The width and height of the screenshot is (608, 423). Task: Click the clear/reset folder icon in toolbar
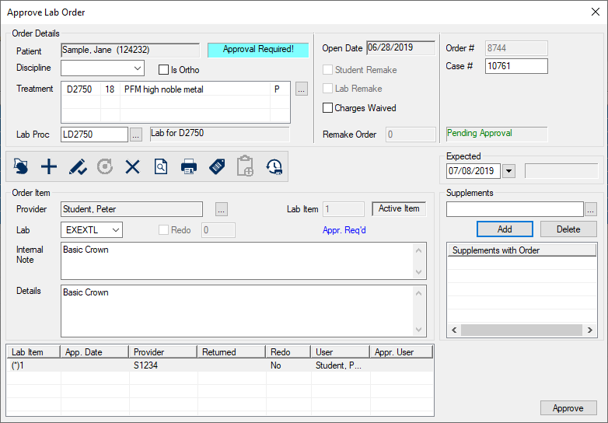pos(21,167)
